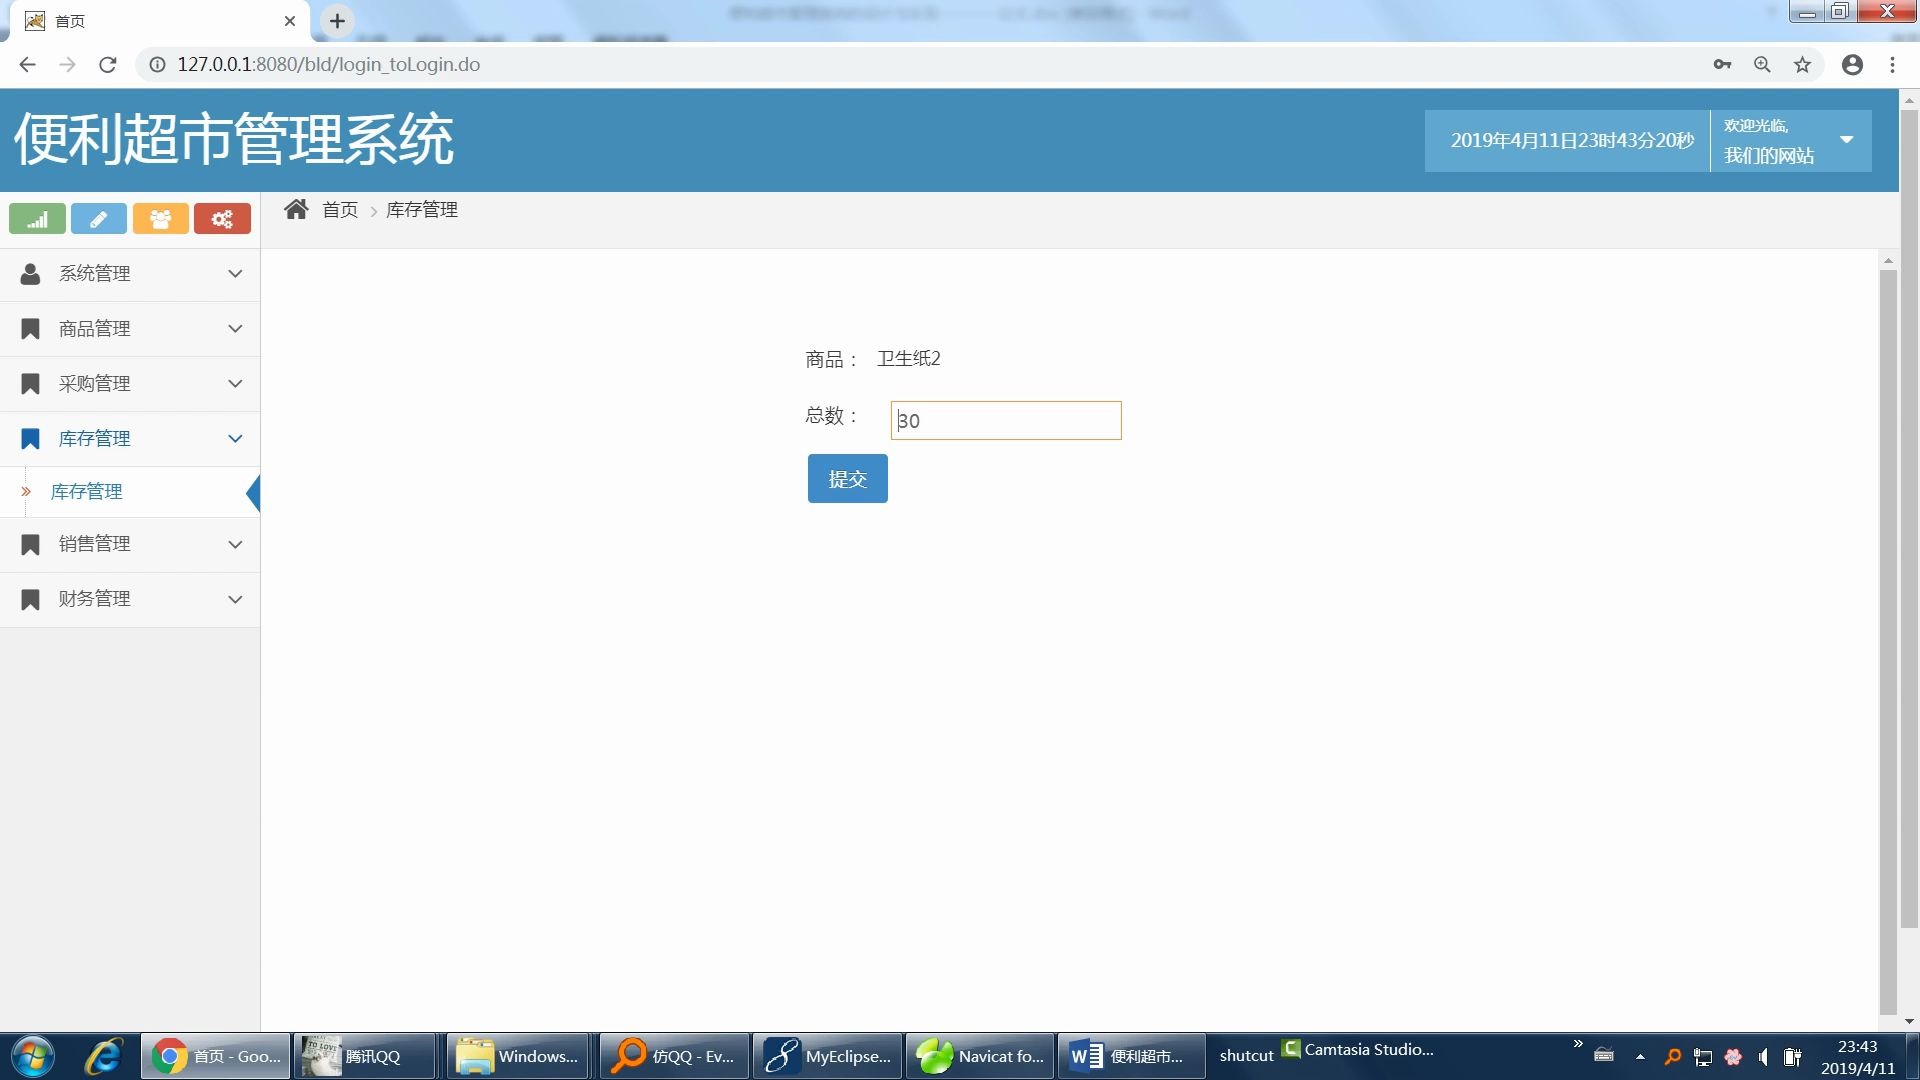1920x1080 pixels.
Task: Click the orange users shortcut button
Action: click(160, 219)
